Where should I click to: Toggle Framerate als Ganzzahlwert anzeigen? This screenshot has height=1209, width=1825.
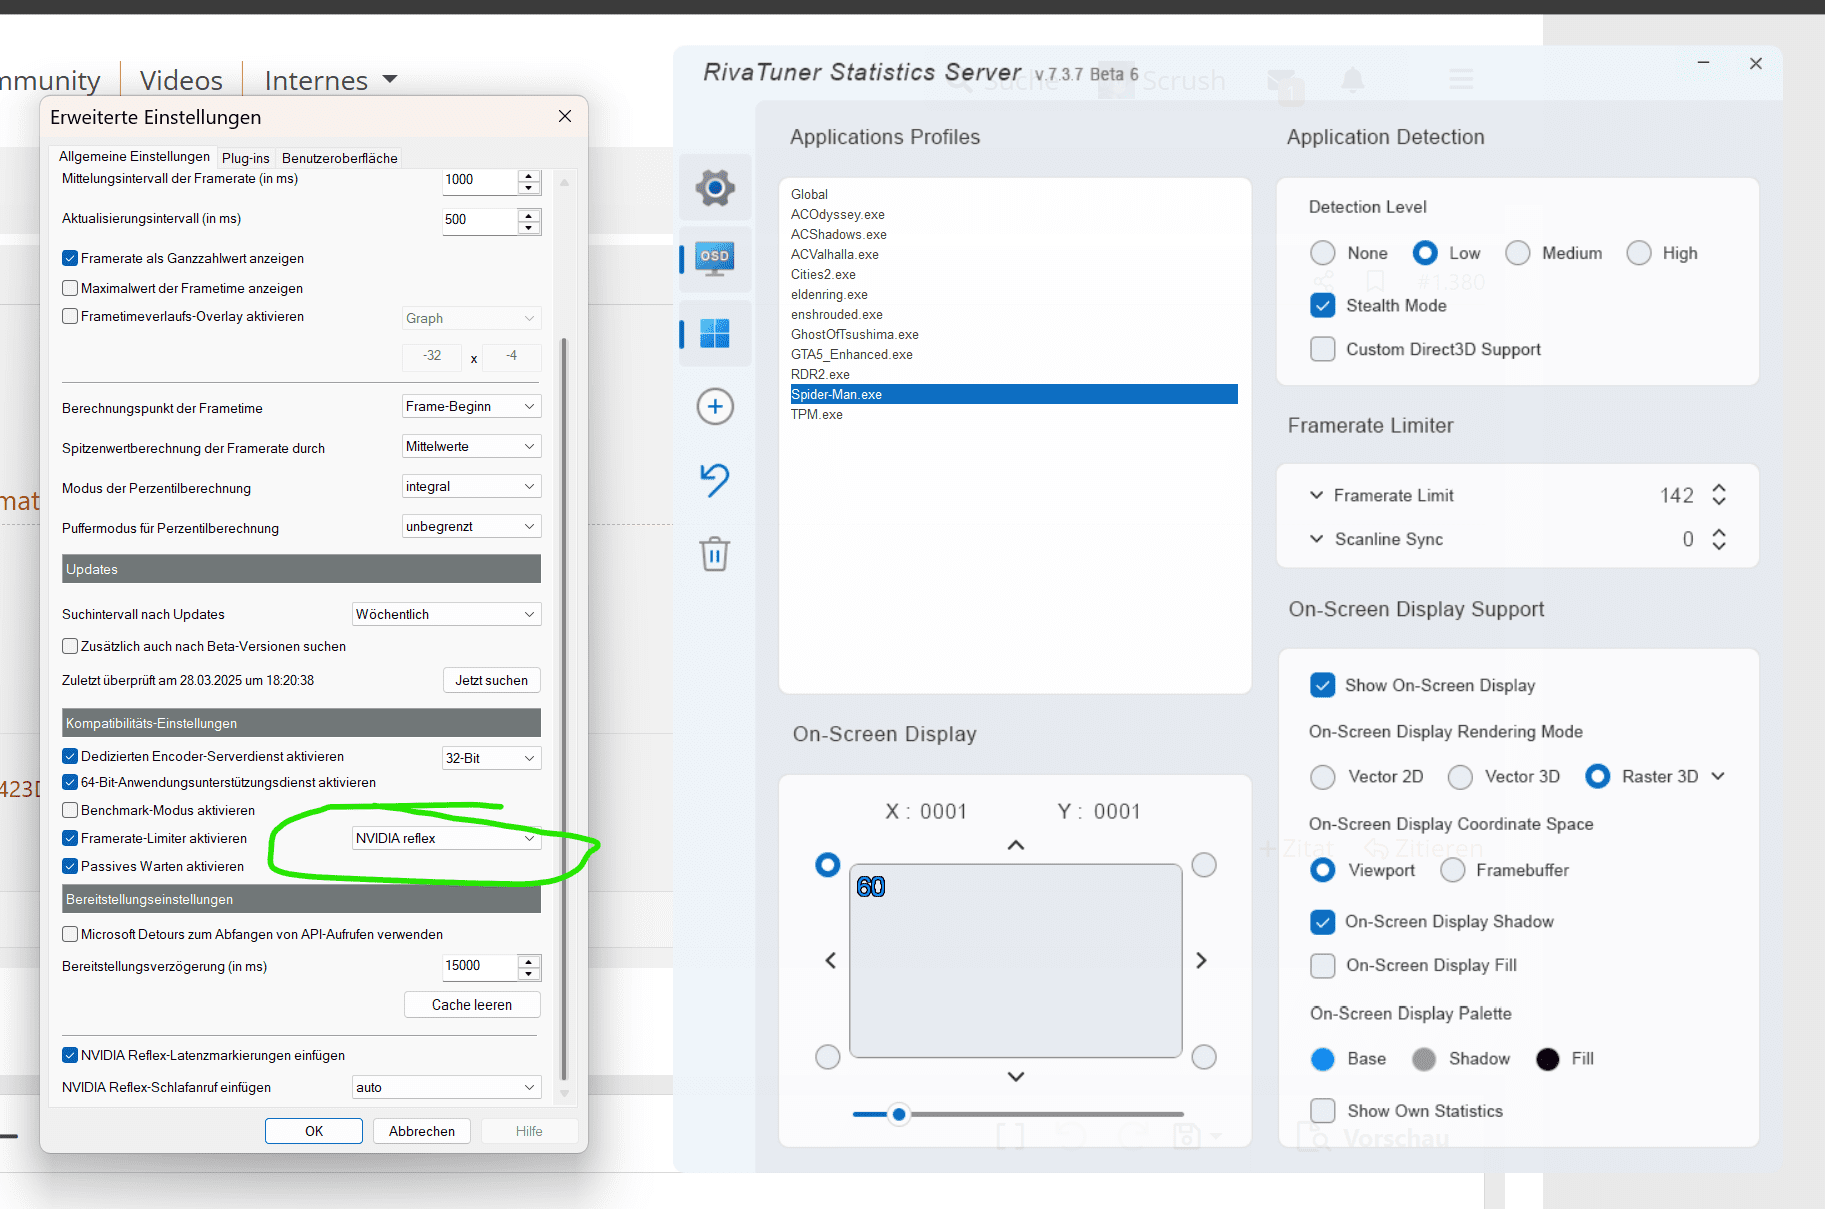click(x=70, y=258)
